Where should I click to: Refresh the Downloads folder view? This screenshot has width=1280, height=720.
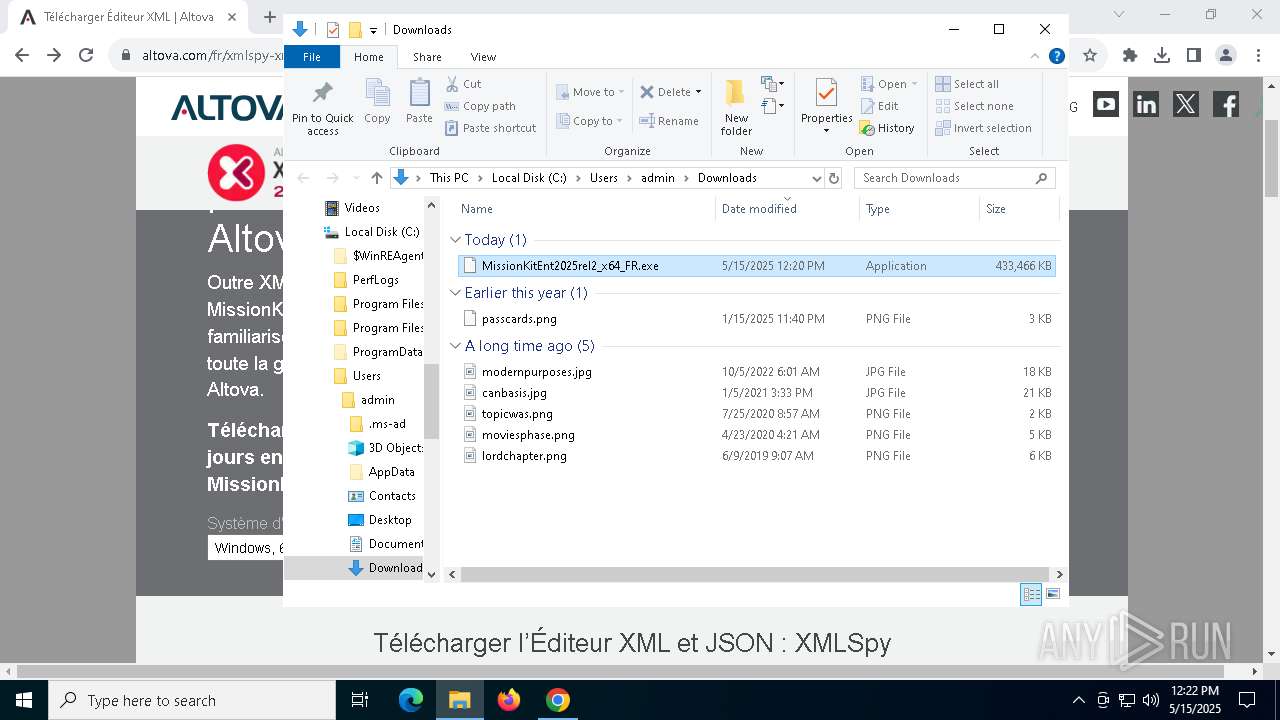click(835, 178)
